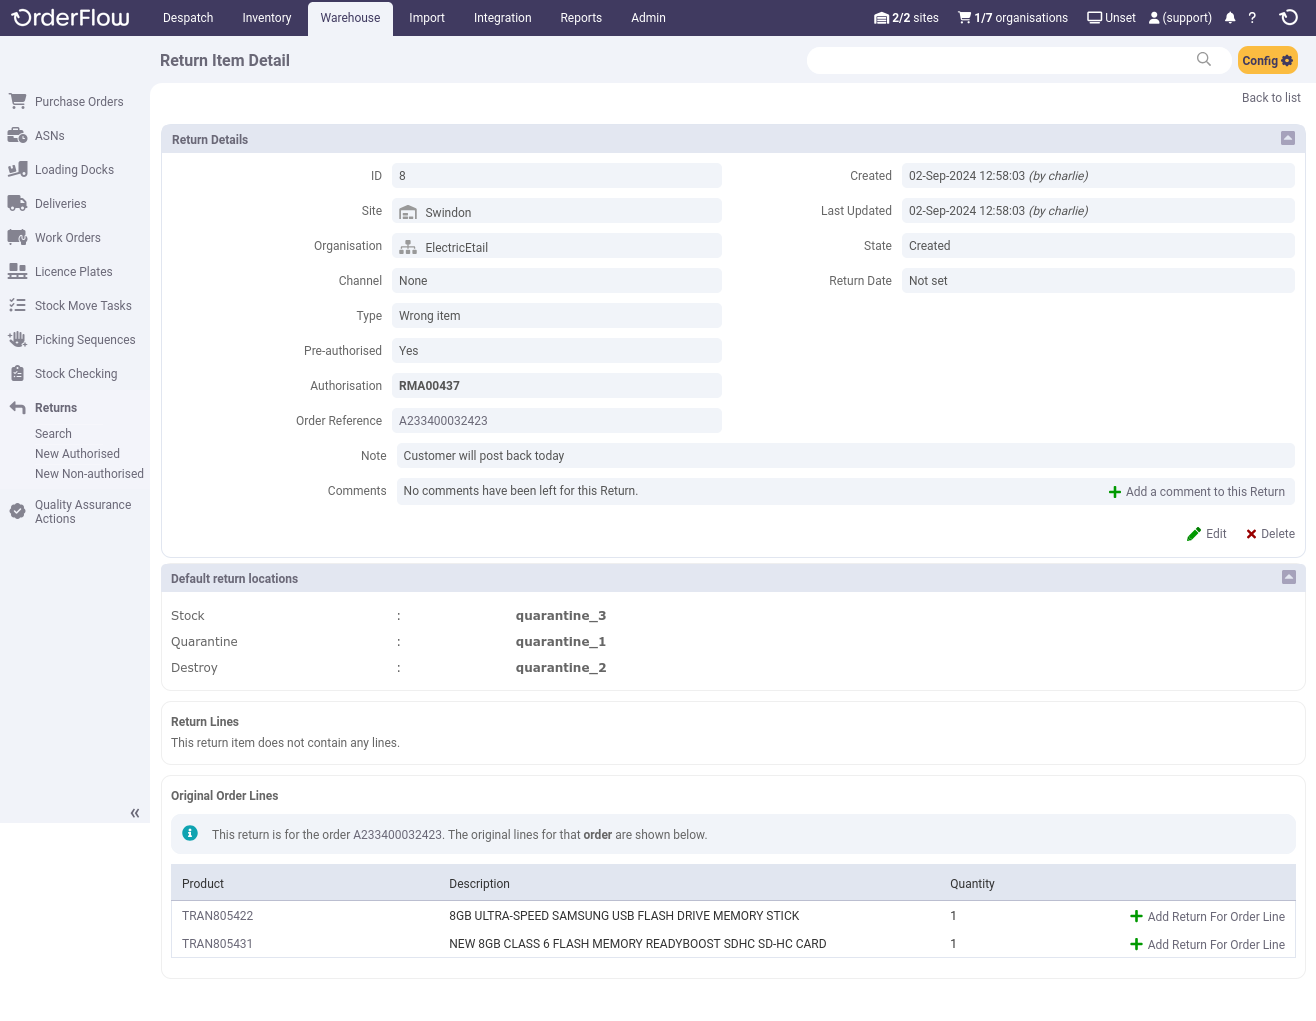The height and width of the screenshot is (1021, 1316).
Task: Open the Reports menu
Action: pyautogui.click(x=581, y=18)
